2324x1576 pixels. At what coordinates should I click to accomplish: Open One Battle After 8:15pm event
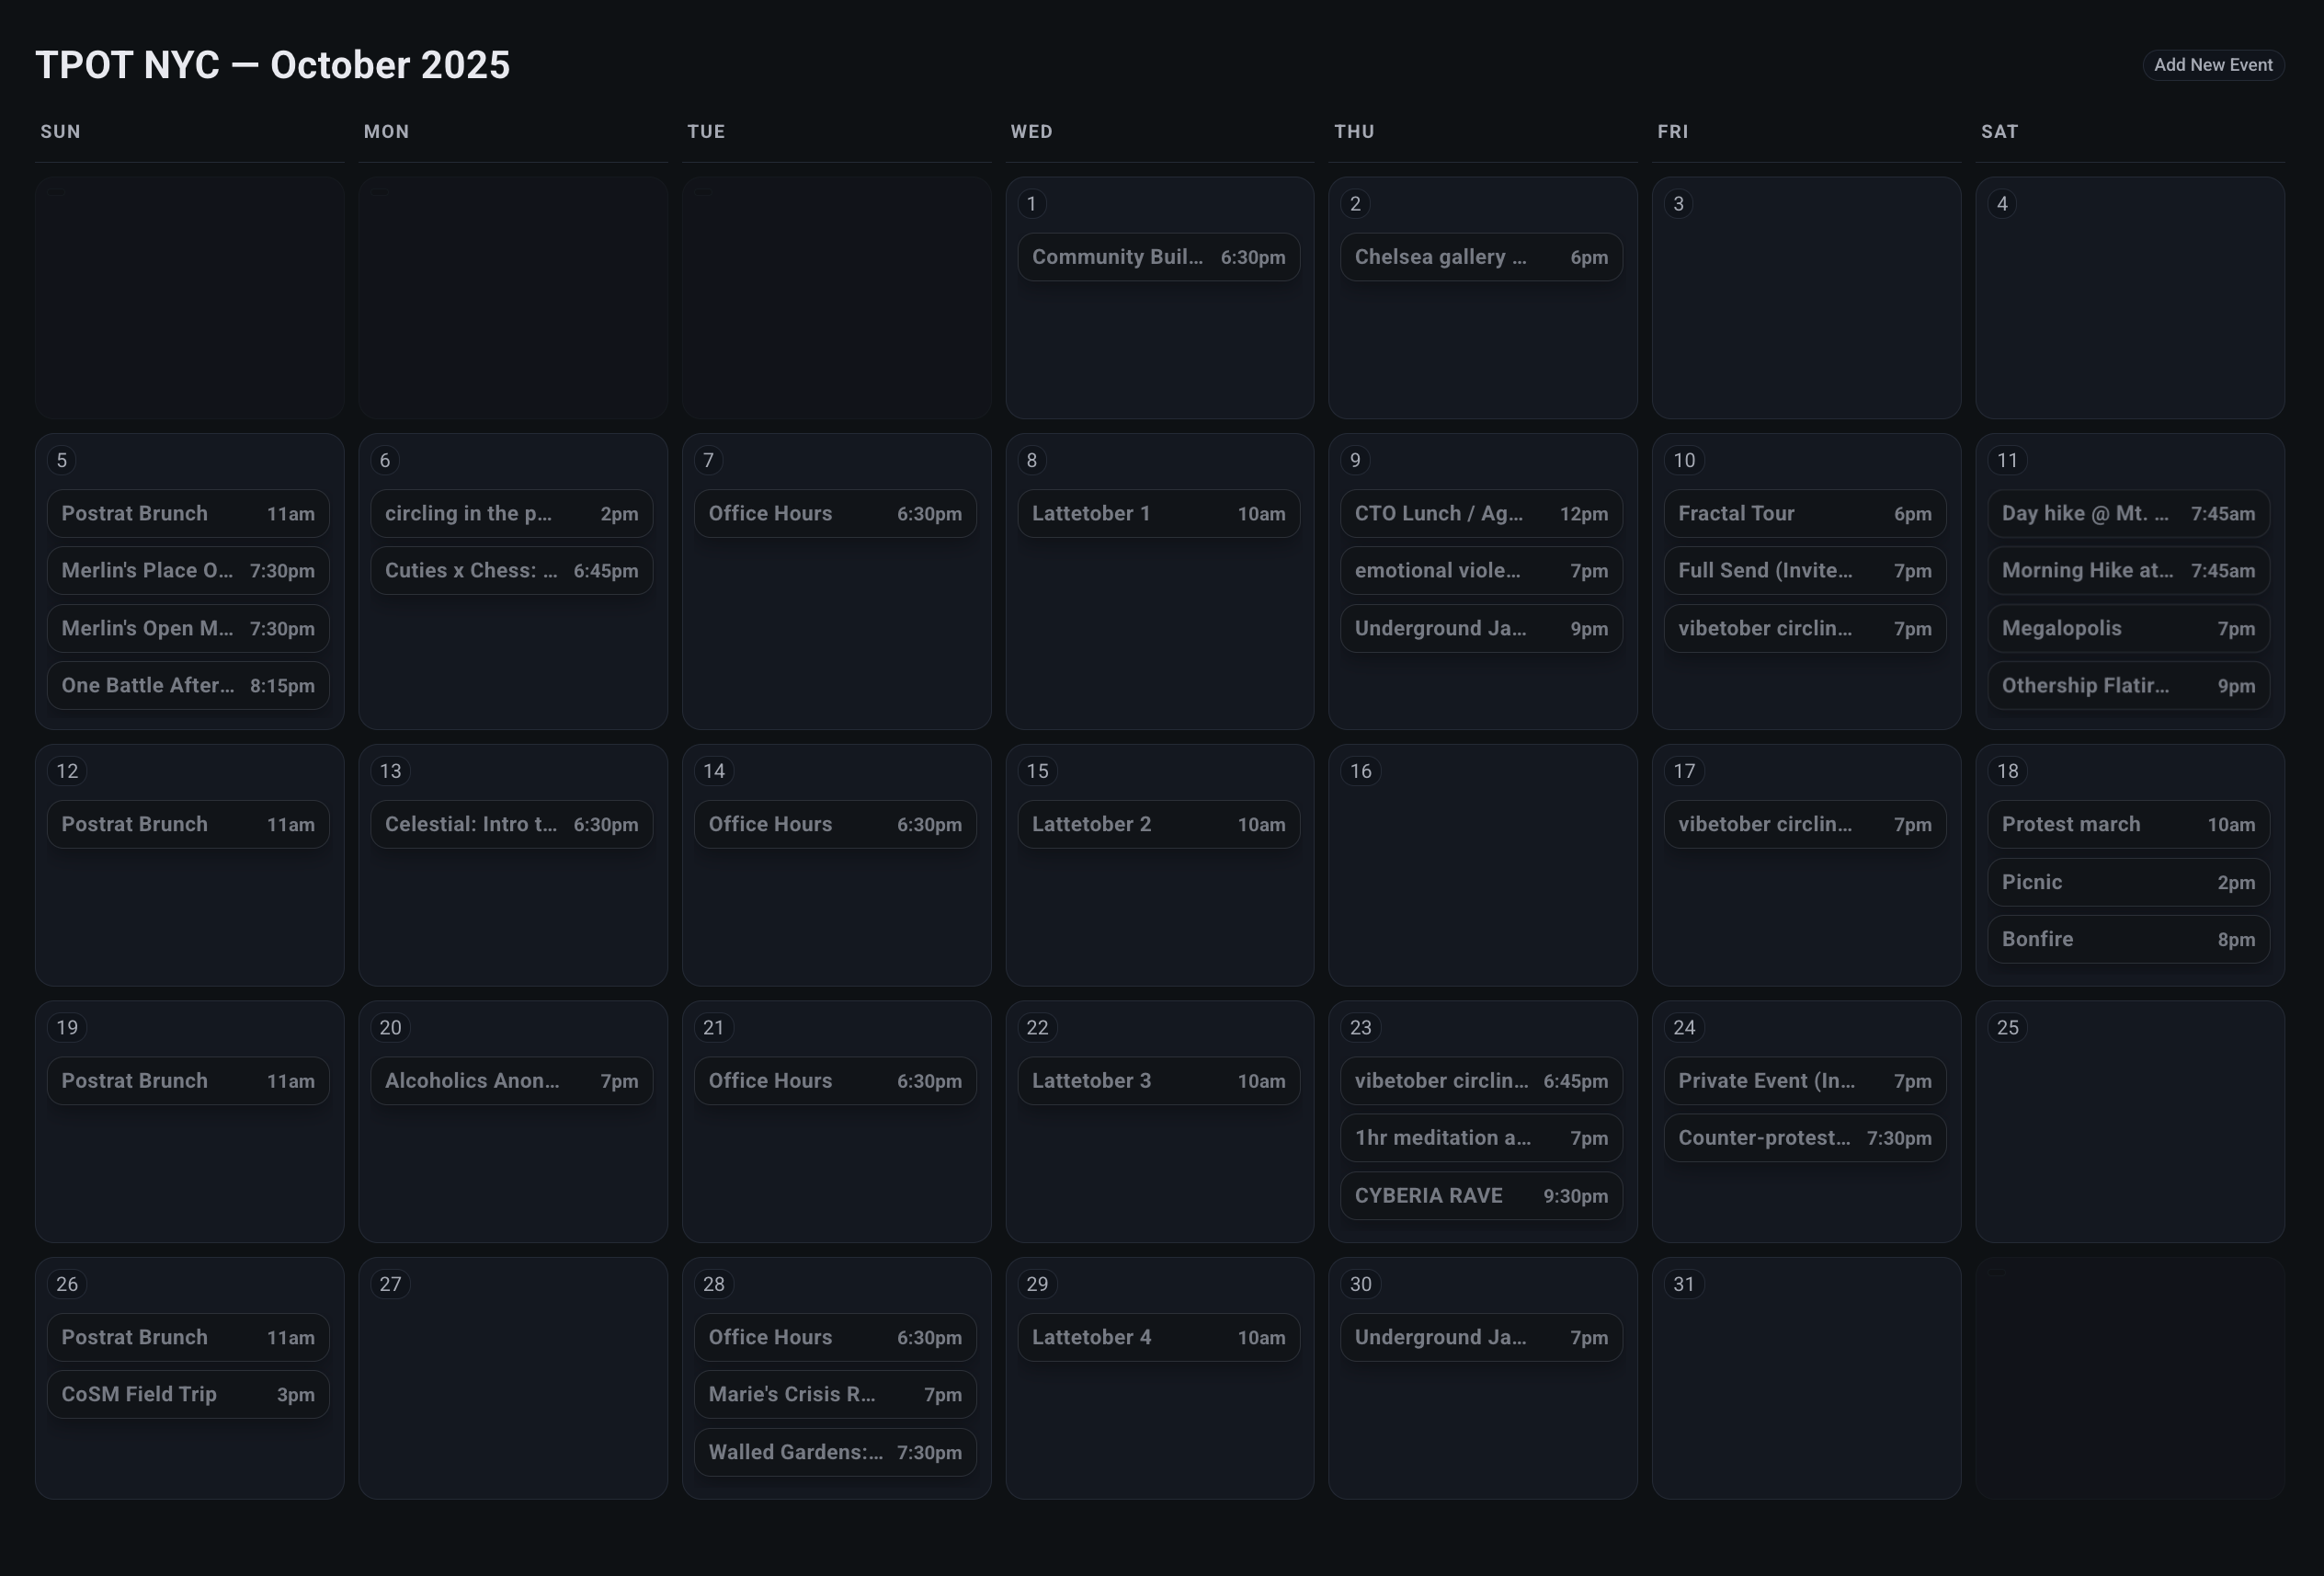pyautogui.click(x=188, y=685)
